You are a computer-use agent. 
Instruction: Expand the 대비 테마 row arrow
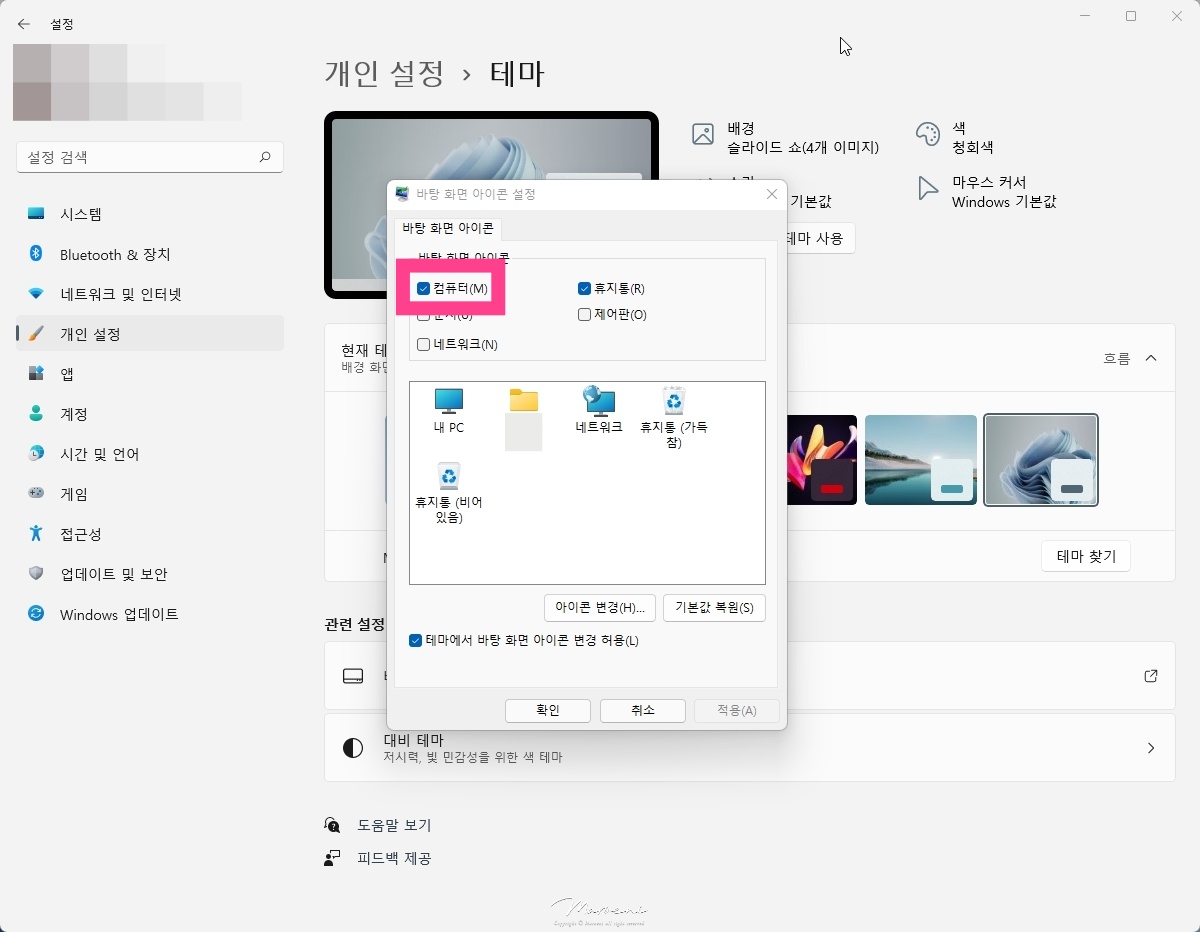coord(1151,748)
